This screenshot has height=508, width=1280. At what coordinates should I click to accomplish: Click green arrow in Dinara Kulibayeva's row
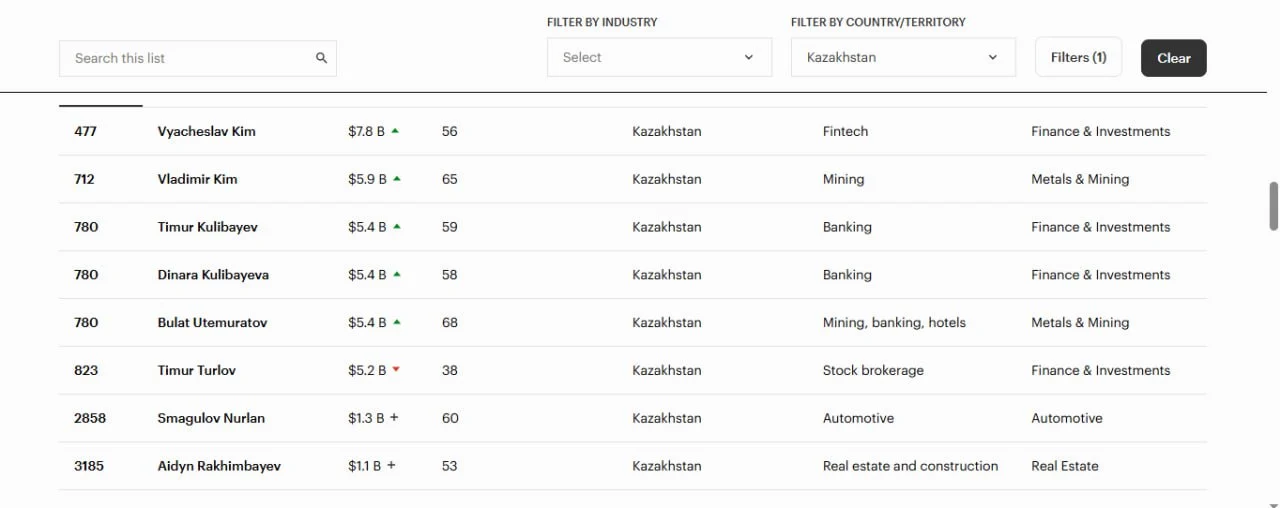click(397, 275)
